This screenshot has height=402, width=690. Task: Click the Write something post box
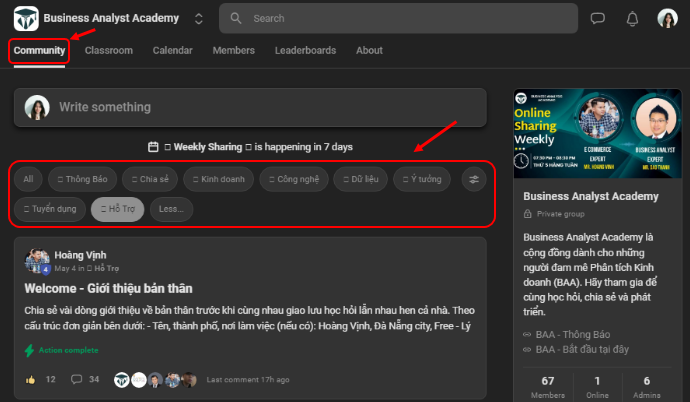[250, 107]
